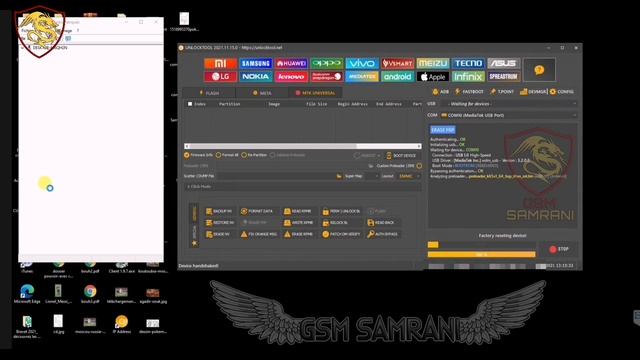Switch to the META tab
The image size is (640, 360).
pyautogui.click(x=262, y=93)
